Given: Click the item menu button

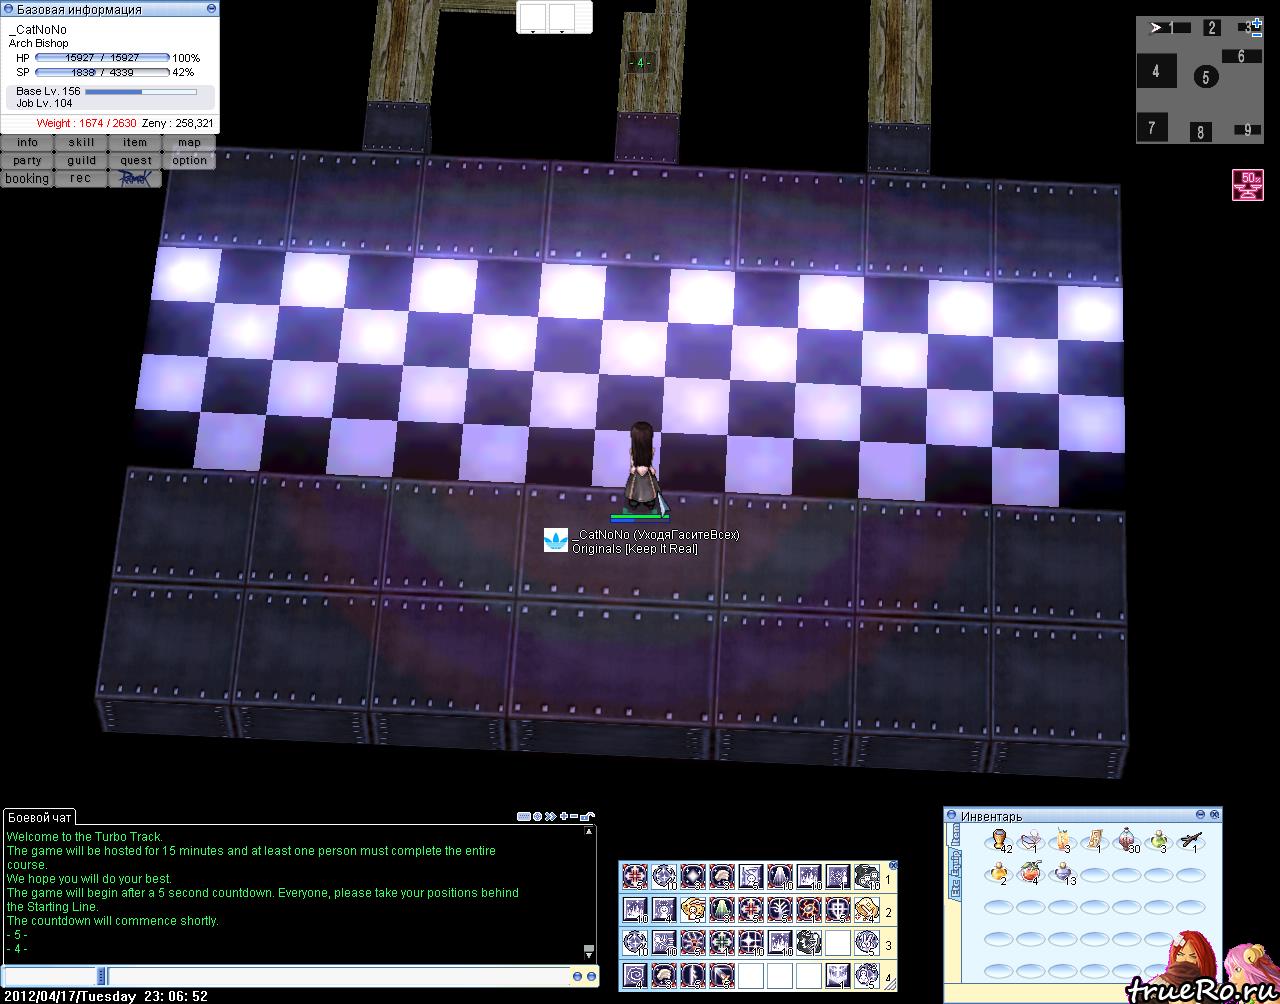Looking at the screenshot, I should coord(135,142).
